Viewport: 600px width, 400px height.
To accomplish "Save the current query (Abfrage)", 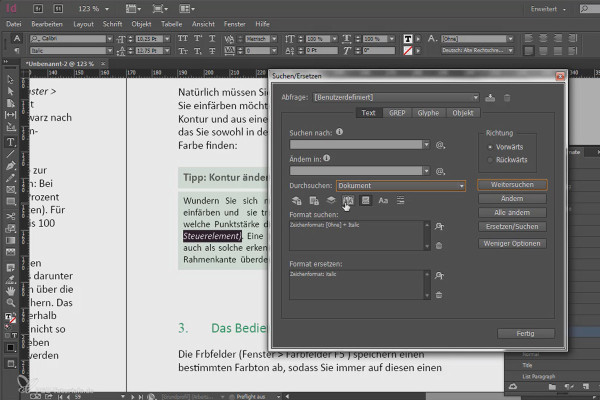I will click(490, 98).
